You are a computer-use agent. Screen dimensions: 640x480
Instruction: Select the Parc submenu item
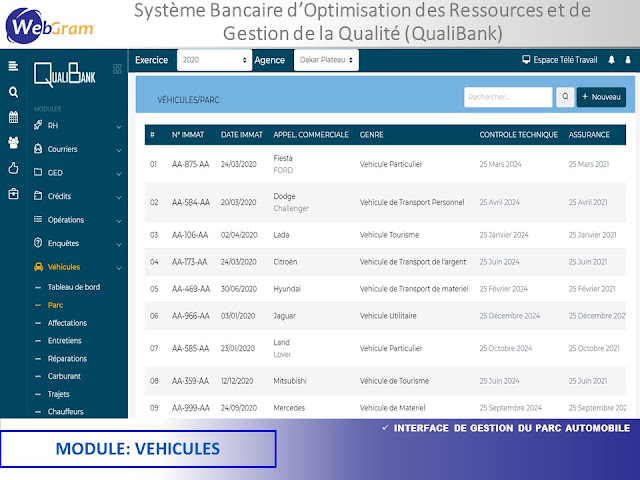tap(55, 305)
